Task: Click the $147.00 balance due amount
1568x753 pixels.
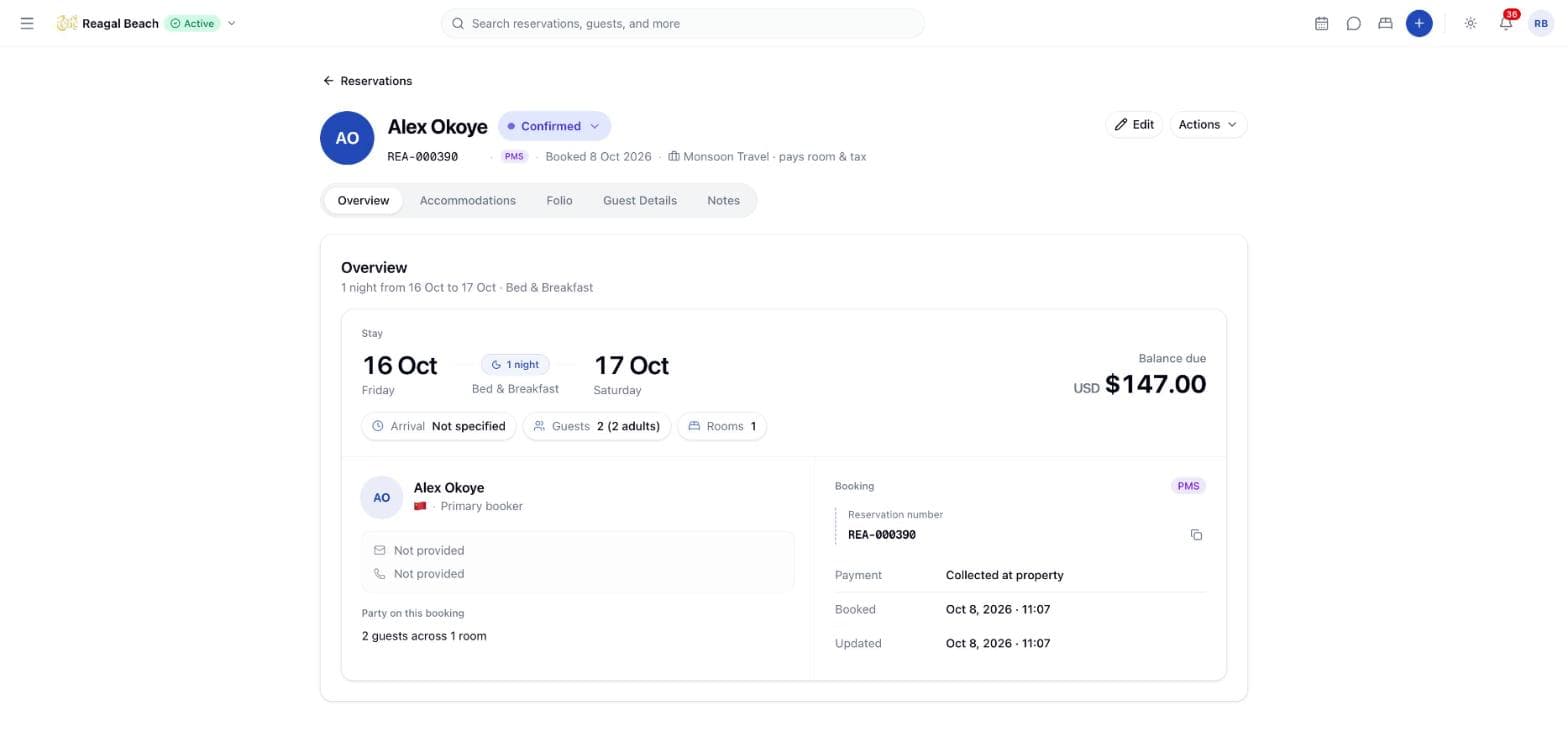Action: (x=1155, y=384)
